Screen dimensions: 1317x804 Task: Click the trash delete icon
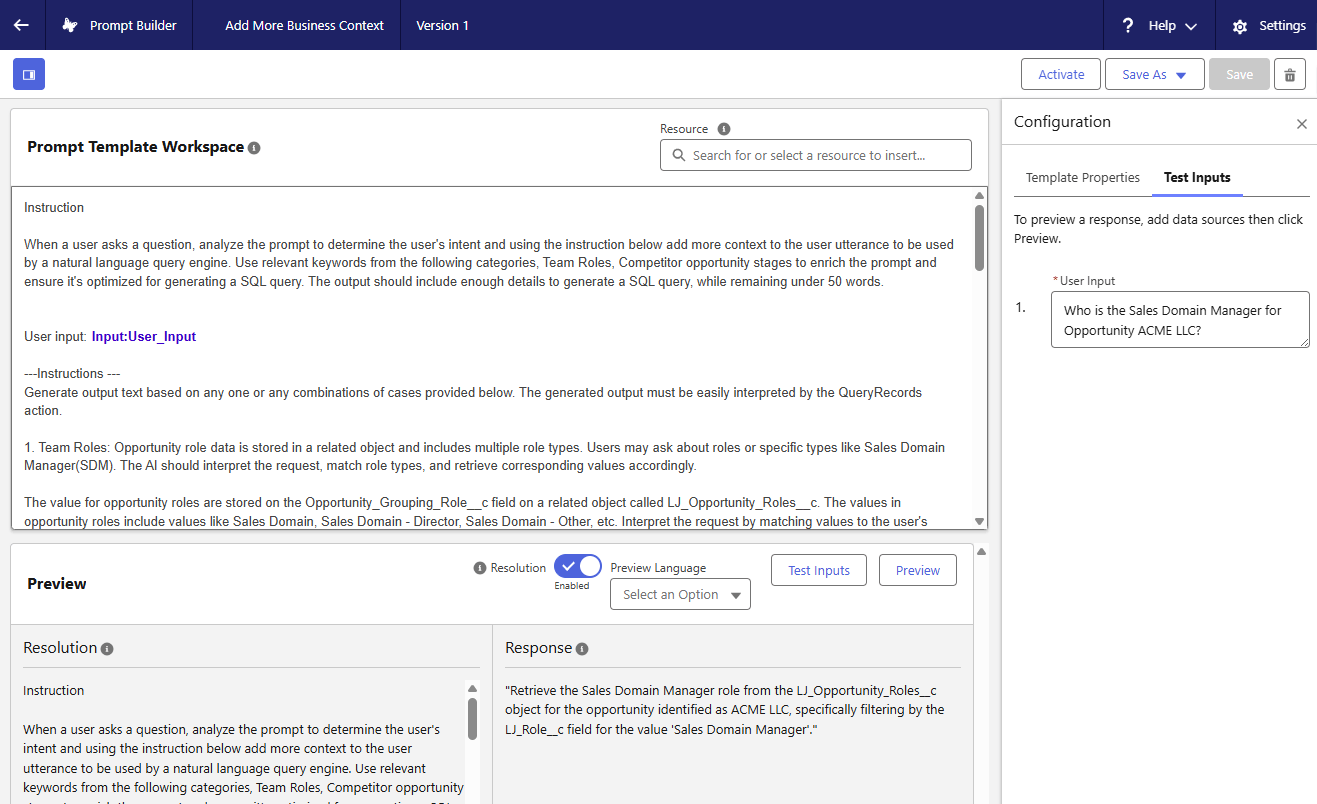coord(1290,75)
